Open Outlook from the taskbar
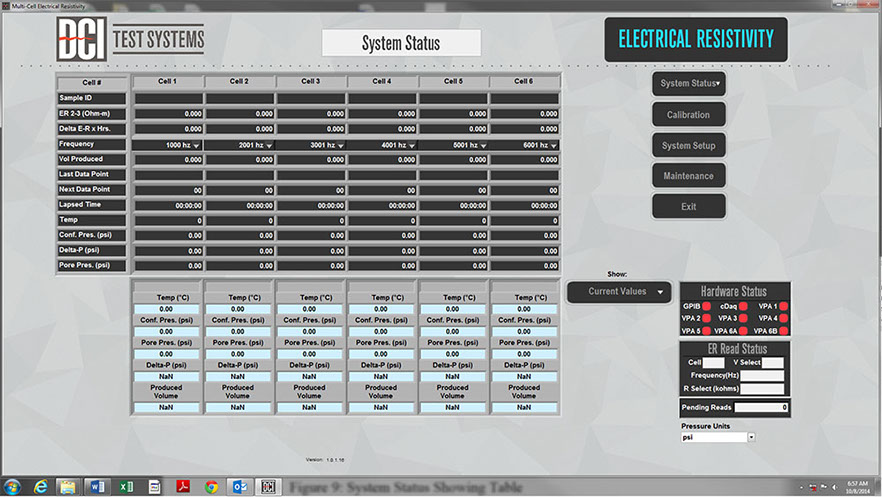Viewport: 882px width, 497px height. (240, 487)
